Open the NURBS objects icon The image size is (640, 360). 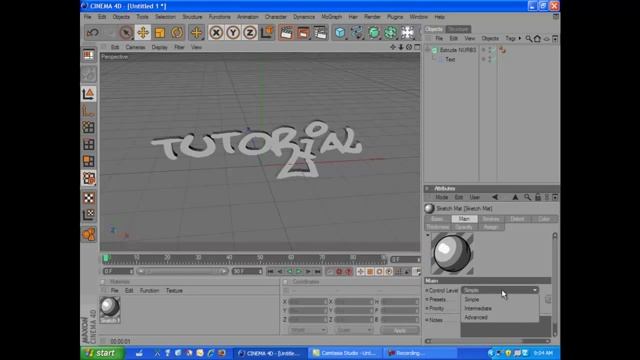coord(373,33)
